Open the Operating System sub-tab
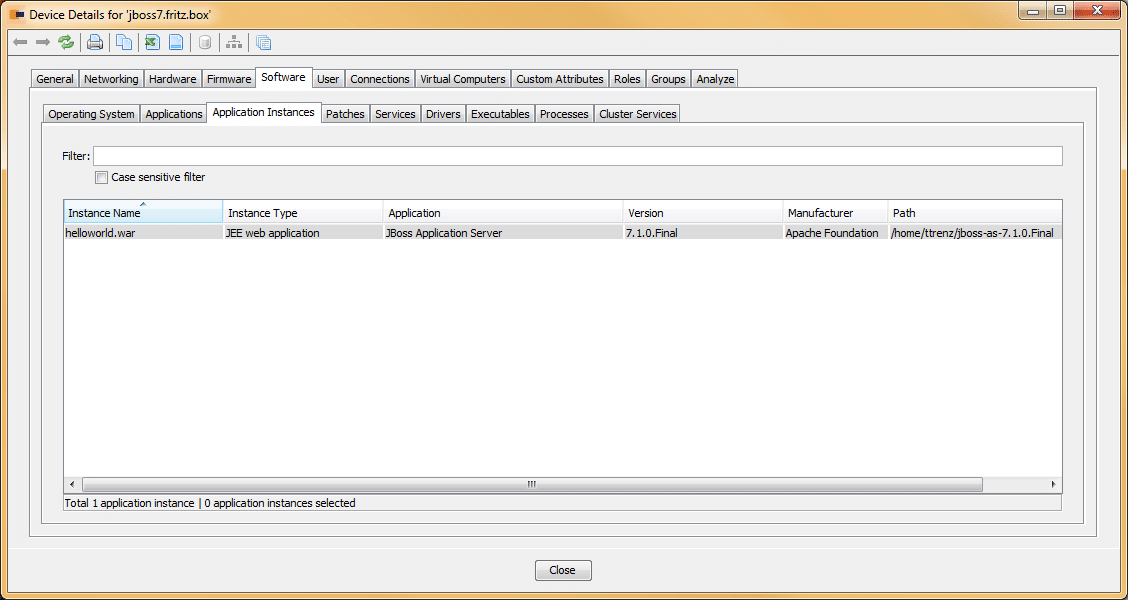Viewport: 1128px width, 600px height. coord(90,114)
